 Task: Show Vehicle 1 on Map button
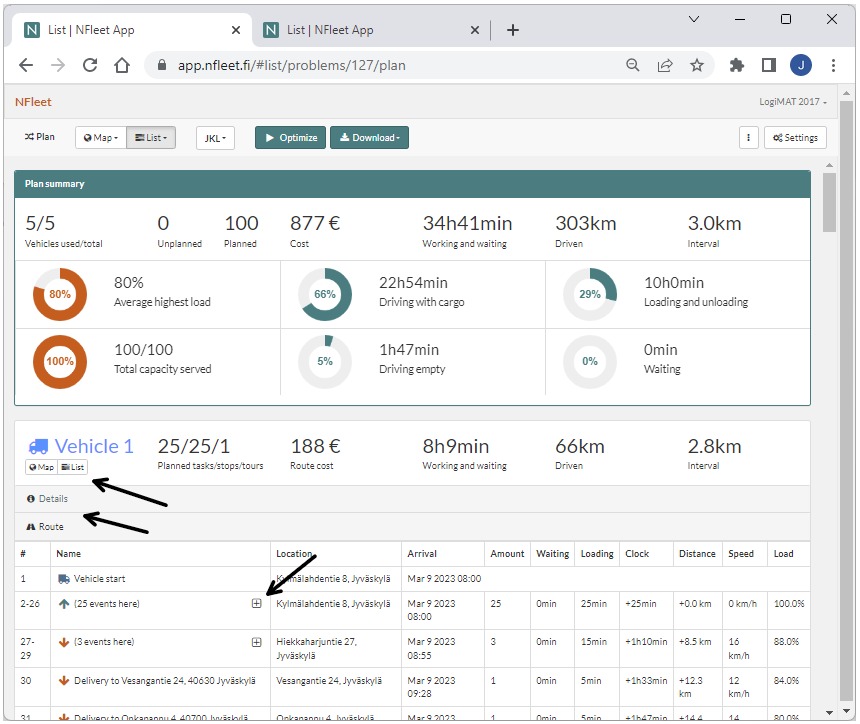41,467
